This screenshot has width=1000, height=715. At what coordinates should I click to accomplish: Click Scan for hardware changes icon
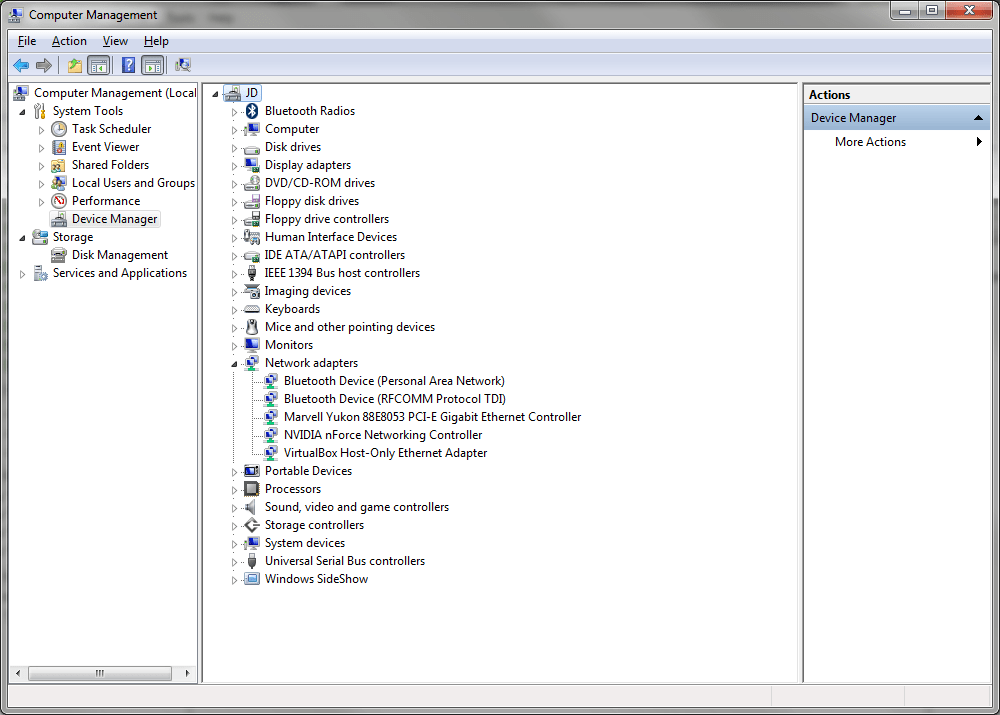(183, 65)
